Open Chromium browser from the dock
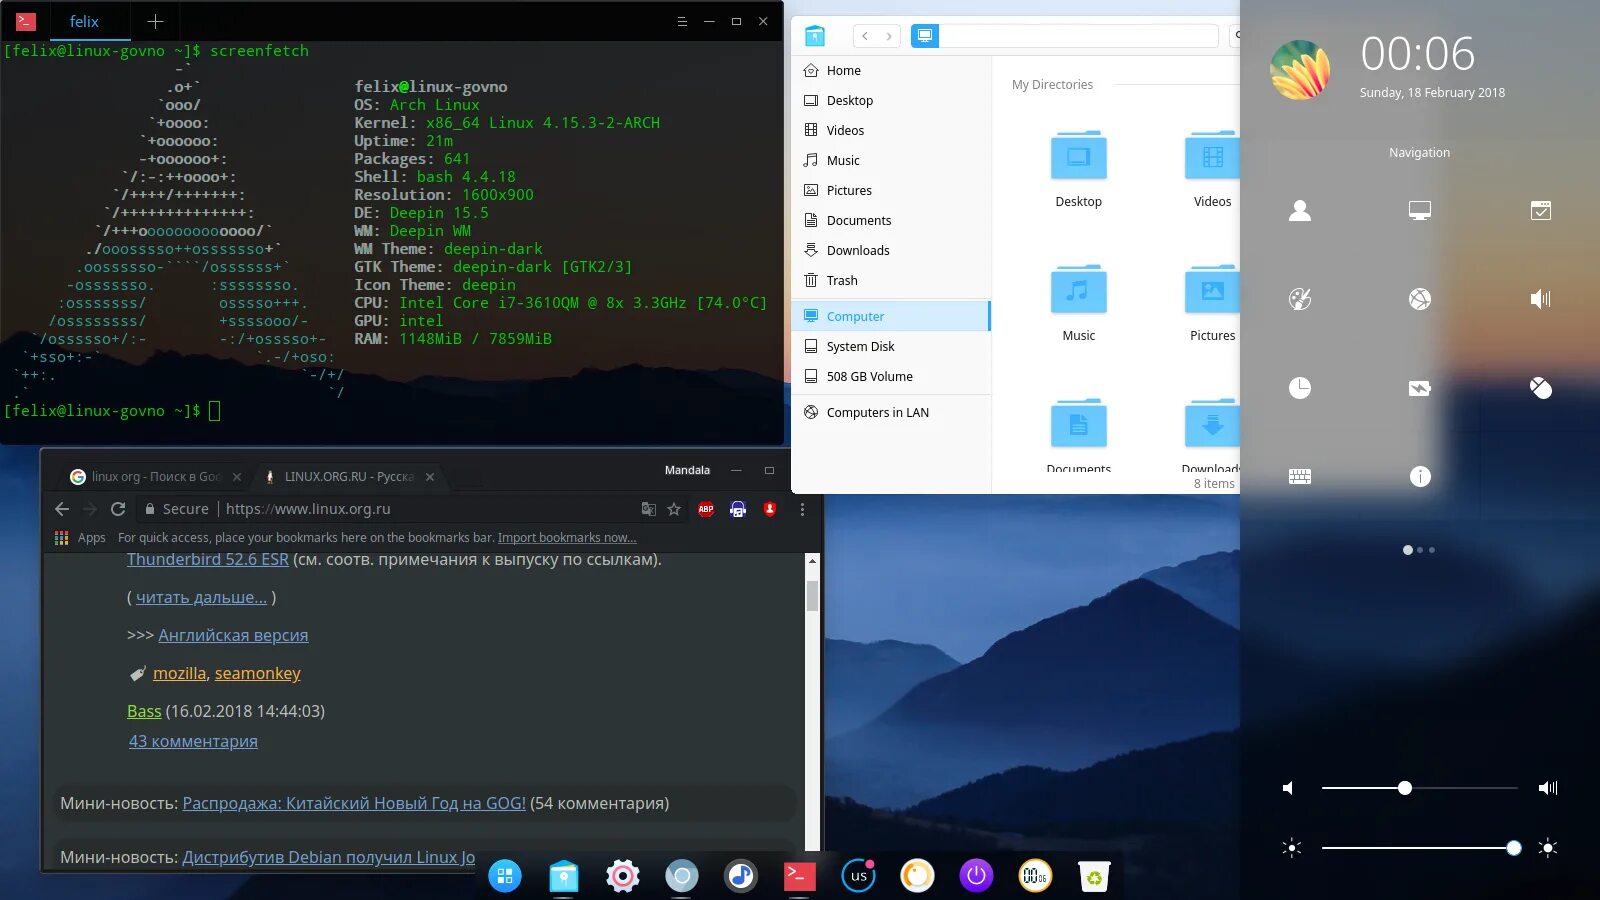The width and height of the screenshot is (1600, 900). coord(682,876)
